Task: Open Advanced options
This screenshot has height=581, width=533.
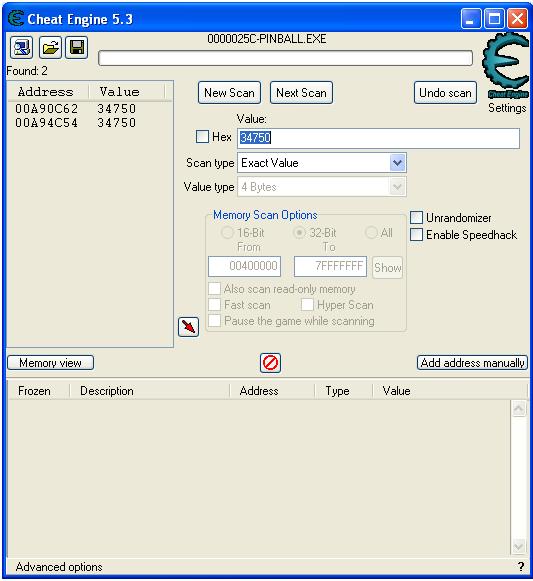Action: coord(59,567)
